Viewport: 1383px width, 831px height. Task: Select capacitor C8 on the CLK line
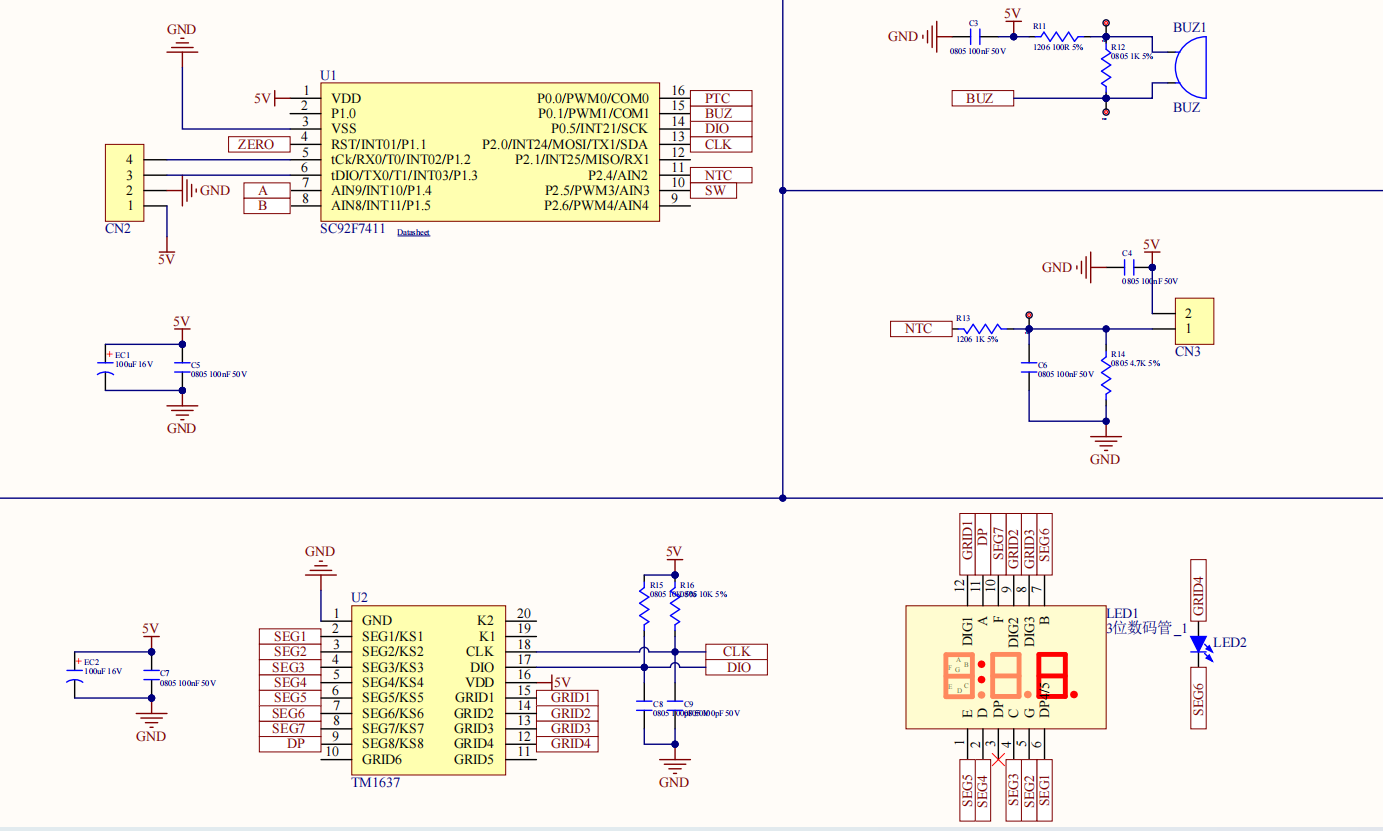coord(643,706)
